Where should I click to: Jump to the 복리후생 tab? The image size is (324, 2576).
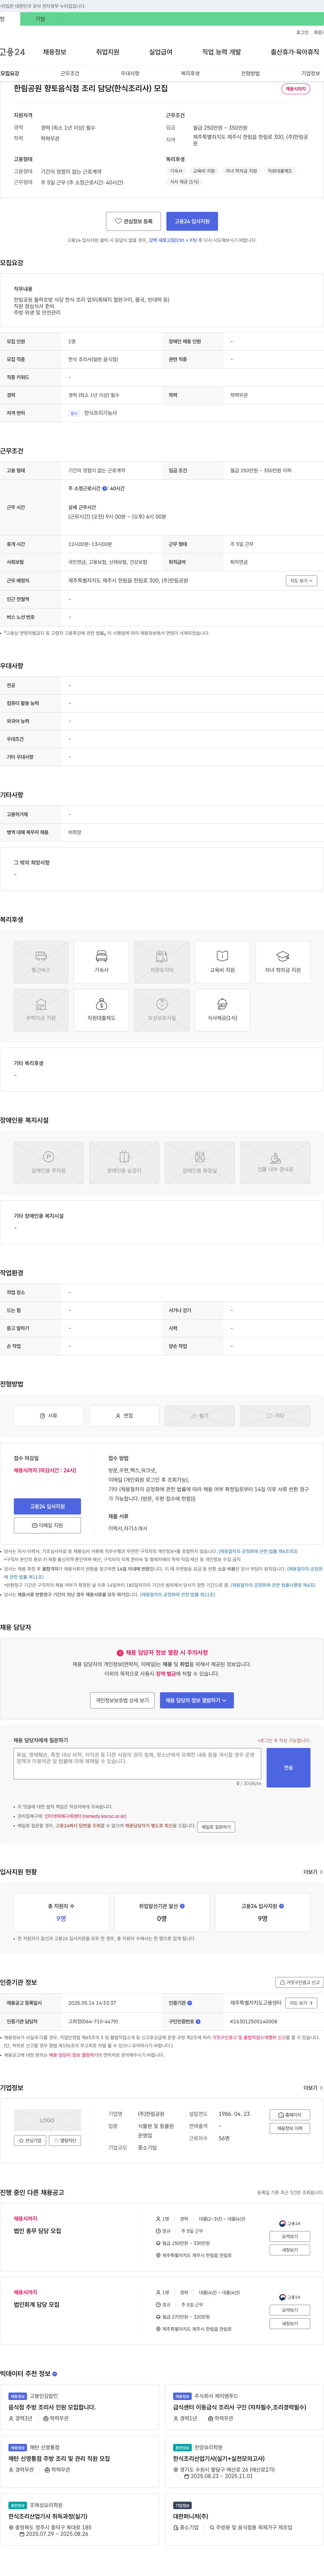click(x=190, y=73)
